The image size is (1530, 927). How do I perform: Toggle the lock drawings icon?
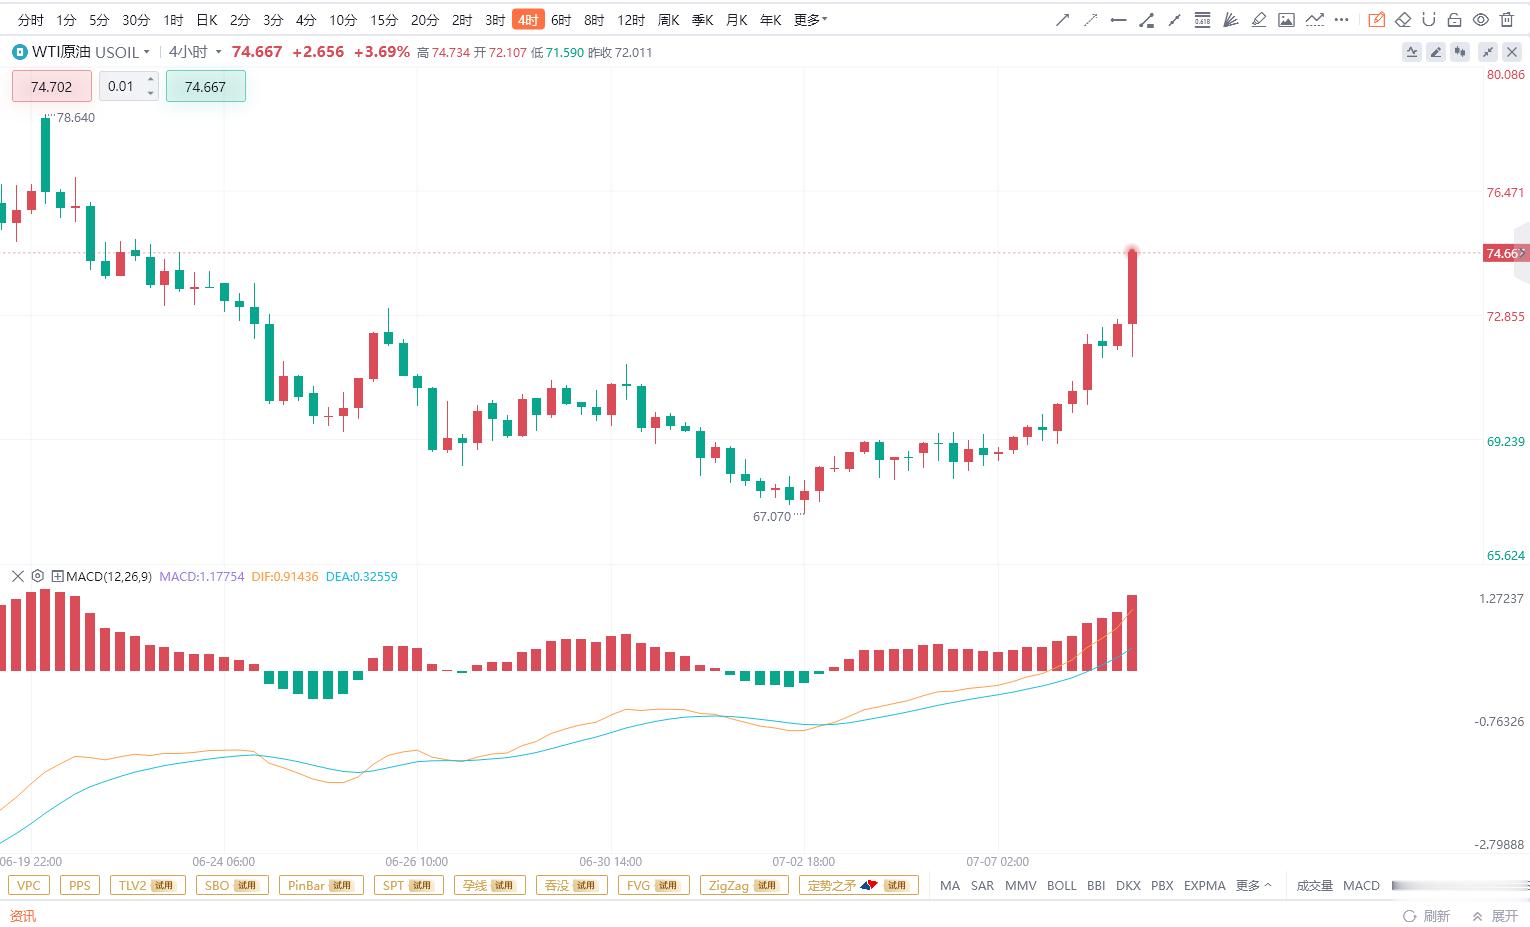[x=1454, y=20]
